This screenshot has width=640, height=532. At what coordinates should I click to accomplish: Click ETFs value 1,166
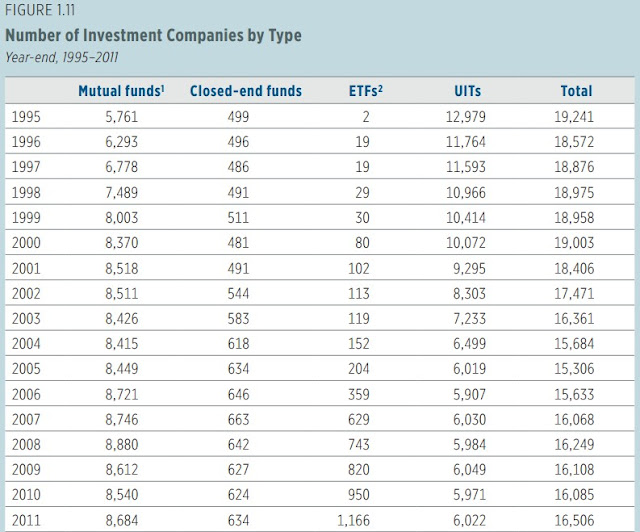tap(353, 520)
